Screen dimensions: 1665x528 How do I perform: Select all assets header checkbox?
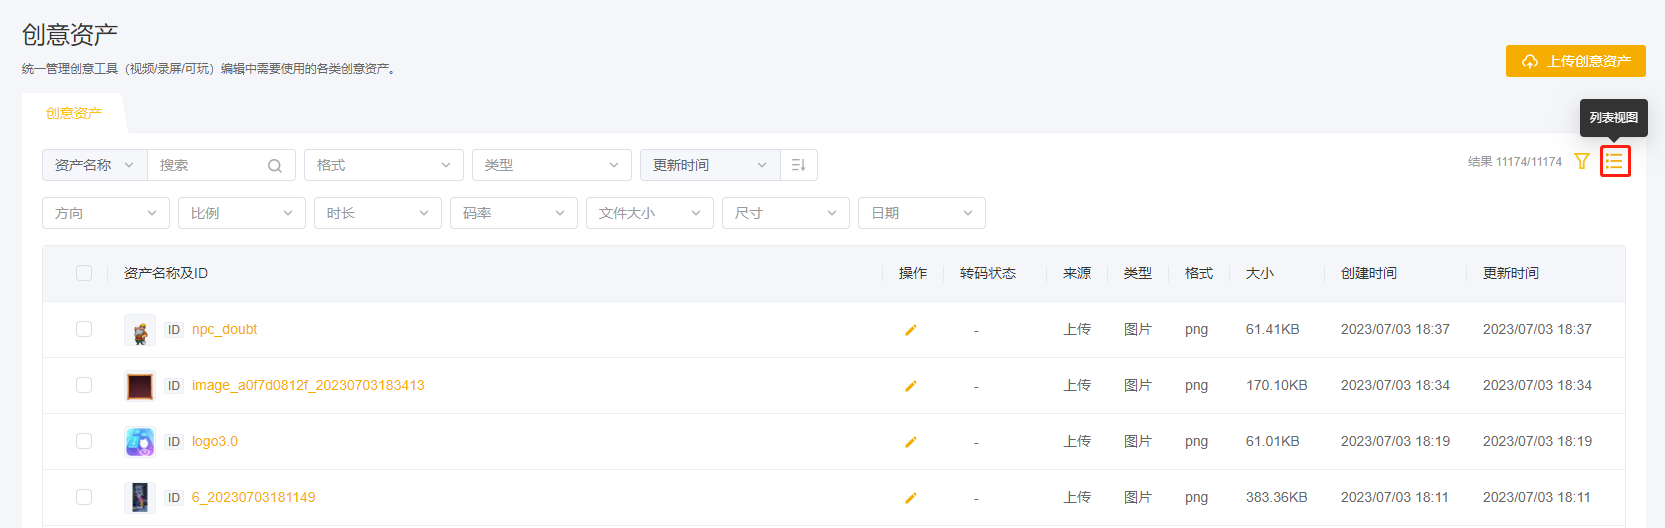tap(84, 273)
